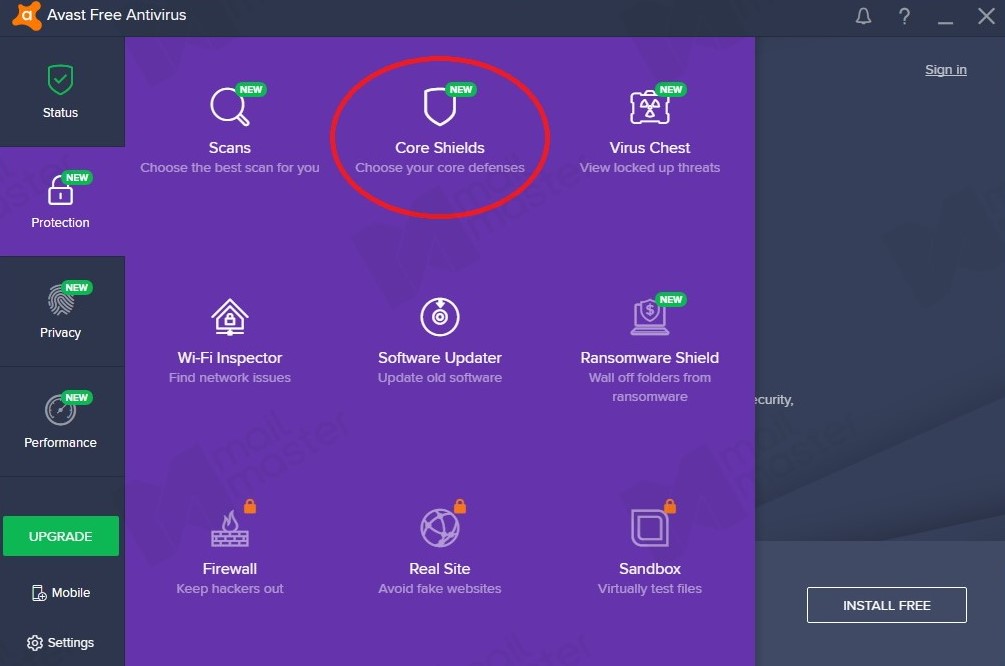
Task: Click the Virus Chest title
Action: [649, 147]
